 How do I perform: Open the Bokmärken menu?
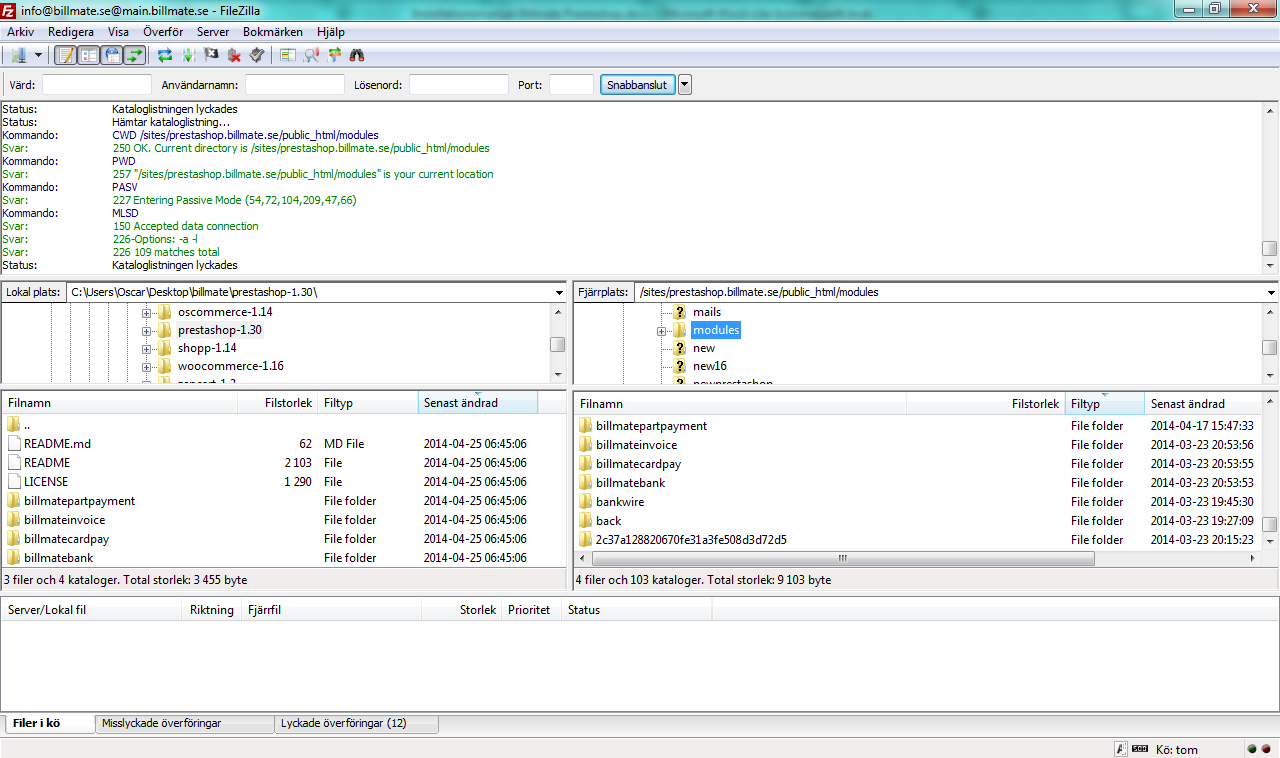coord(273,32)
